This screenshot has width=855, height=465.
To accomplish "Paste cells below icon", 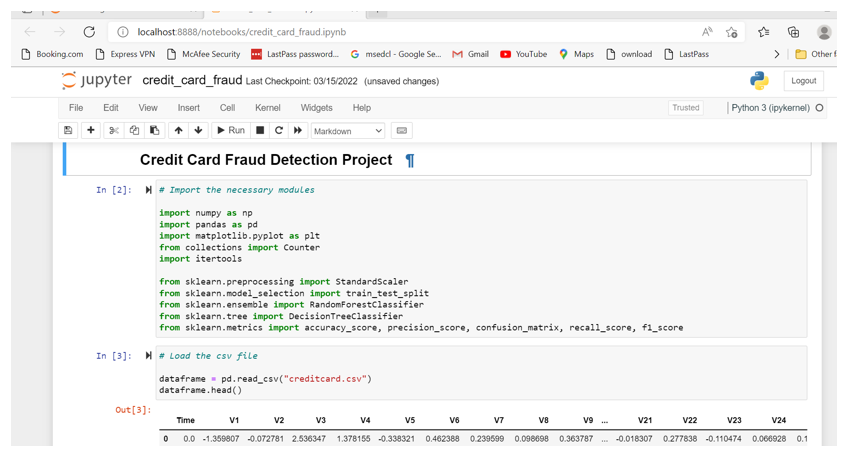I will click(x=155, y=130).
